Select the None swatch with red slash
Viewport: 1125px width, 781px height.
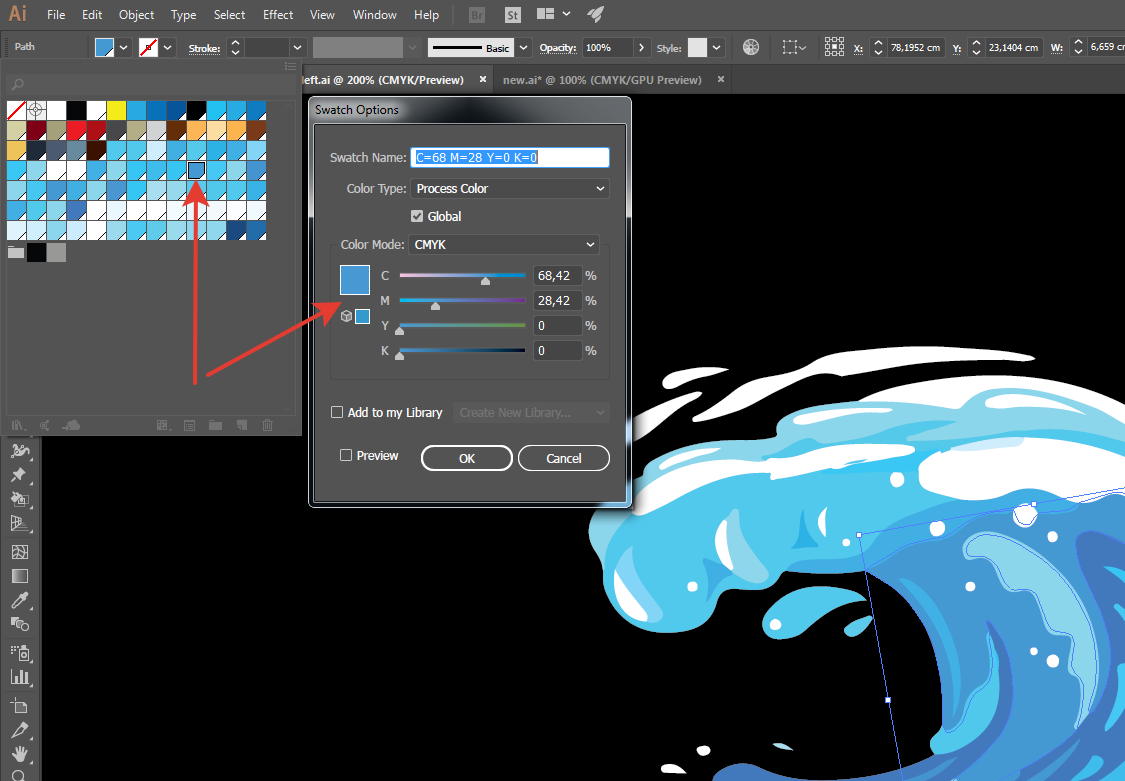(16, 110)
